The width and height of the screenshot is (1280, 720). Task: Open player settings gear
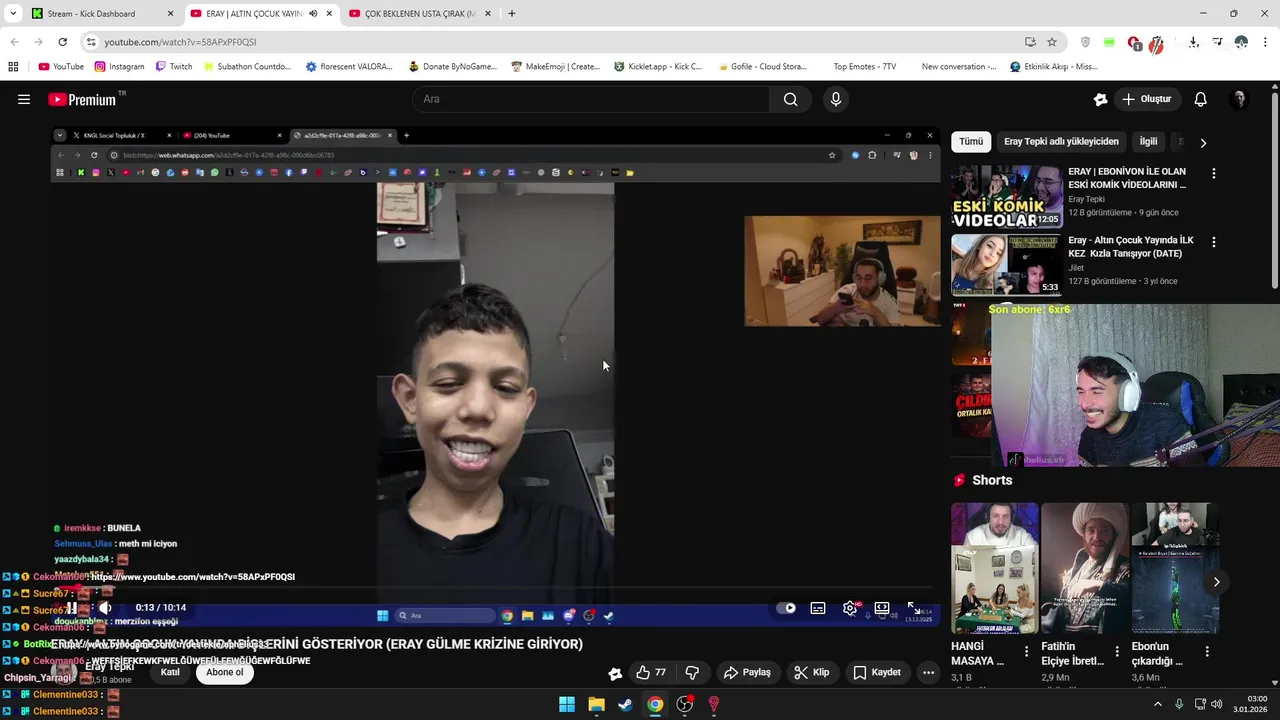tap(850, 608)
